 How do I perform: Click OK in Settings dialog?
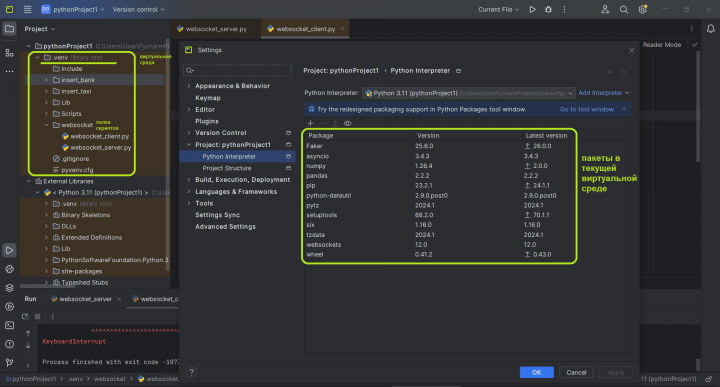click(536, 372)
